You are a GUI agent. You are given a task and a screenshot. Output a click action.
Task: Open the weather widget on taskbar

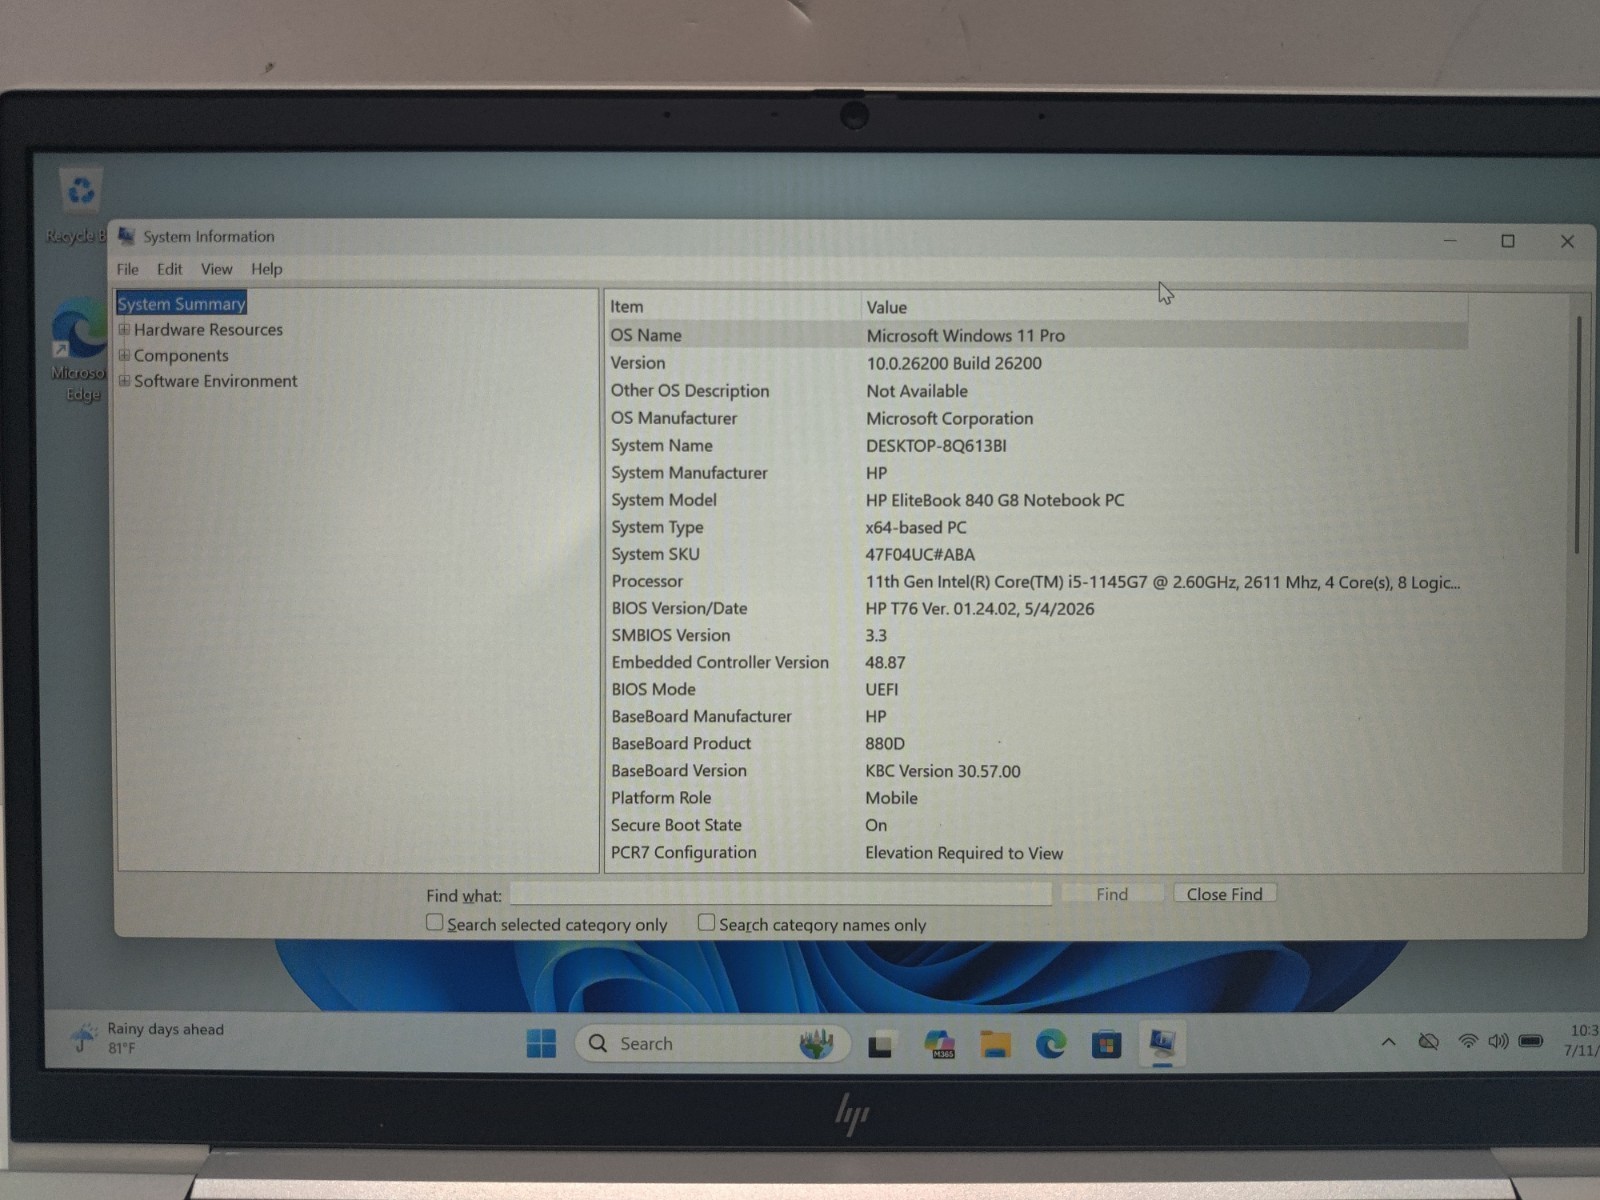point(148,1038)
